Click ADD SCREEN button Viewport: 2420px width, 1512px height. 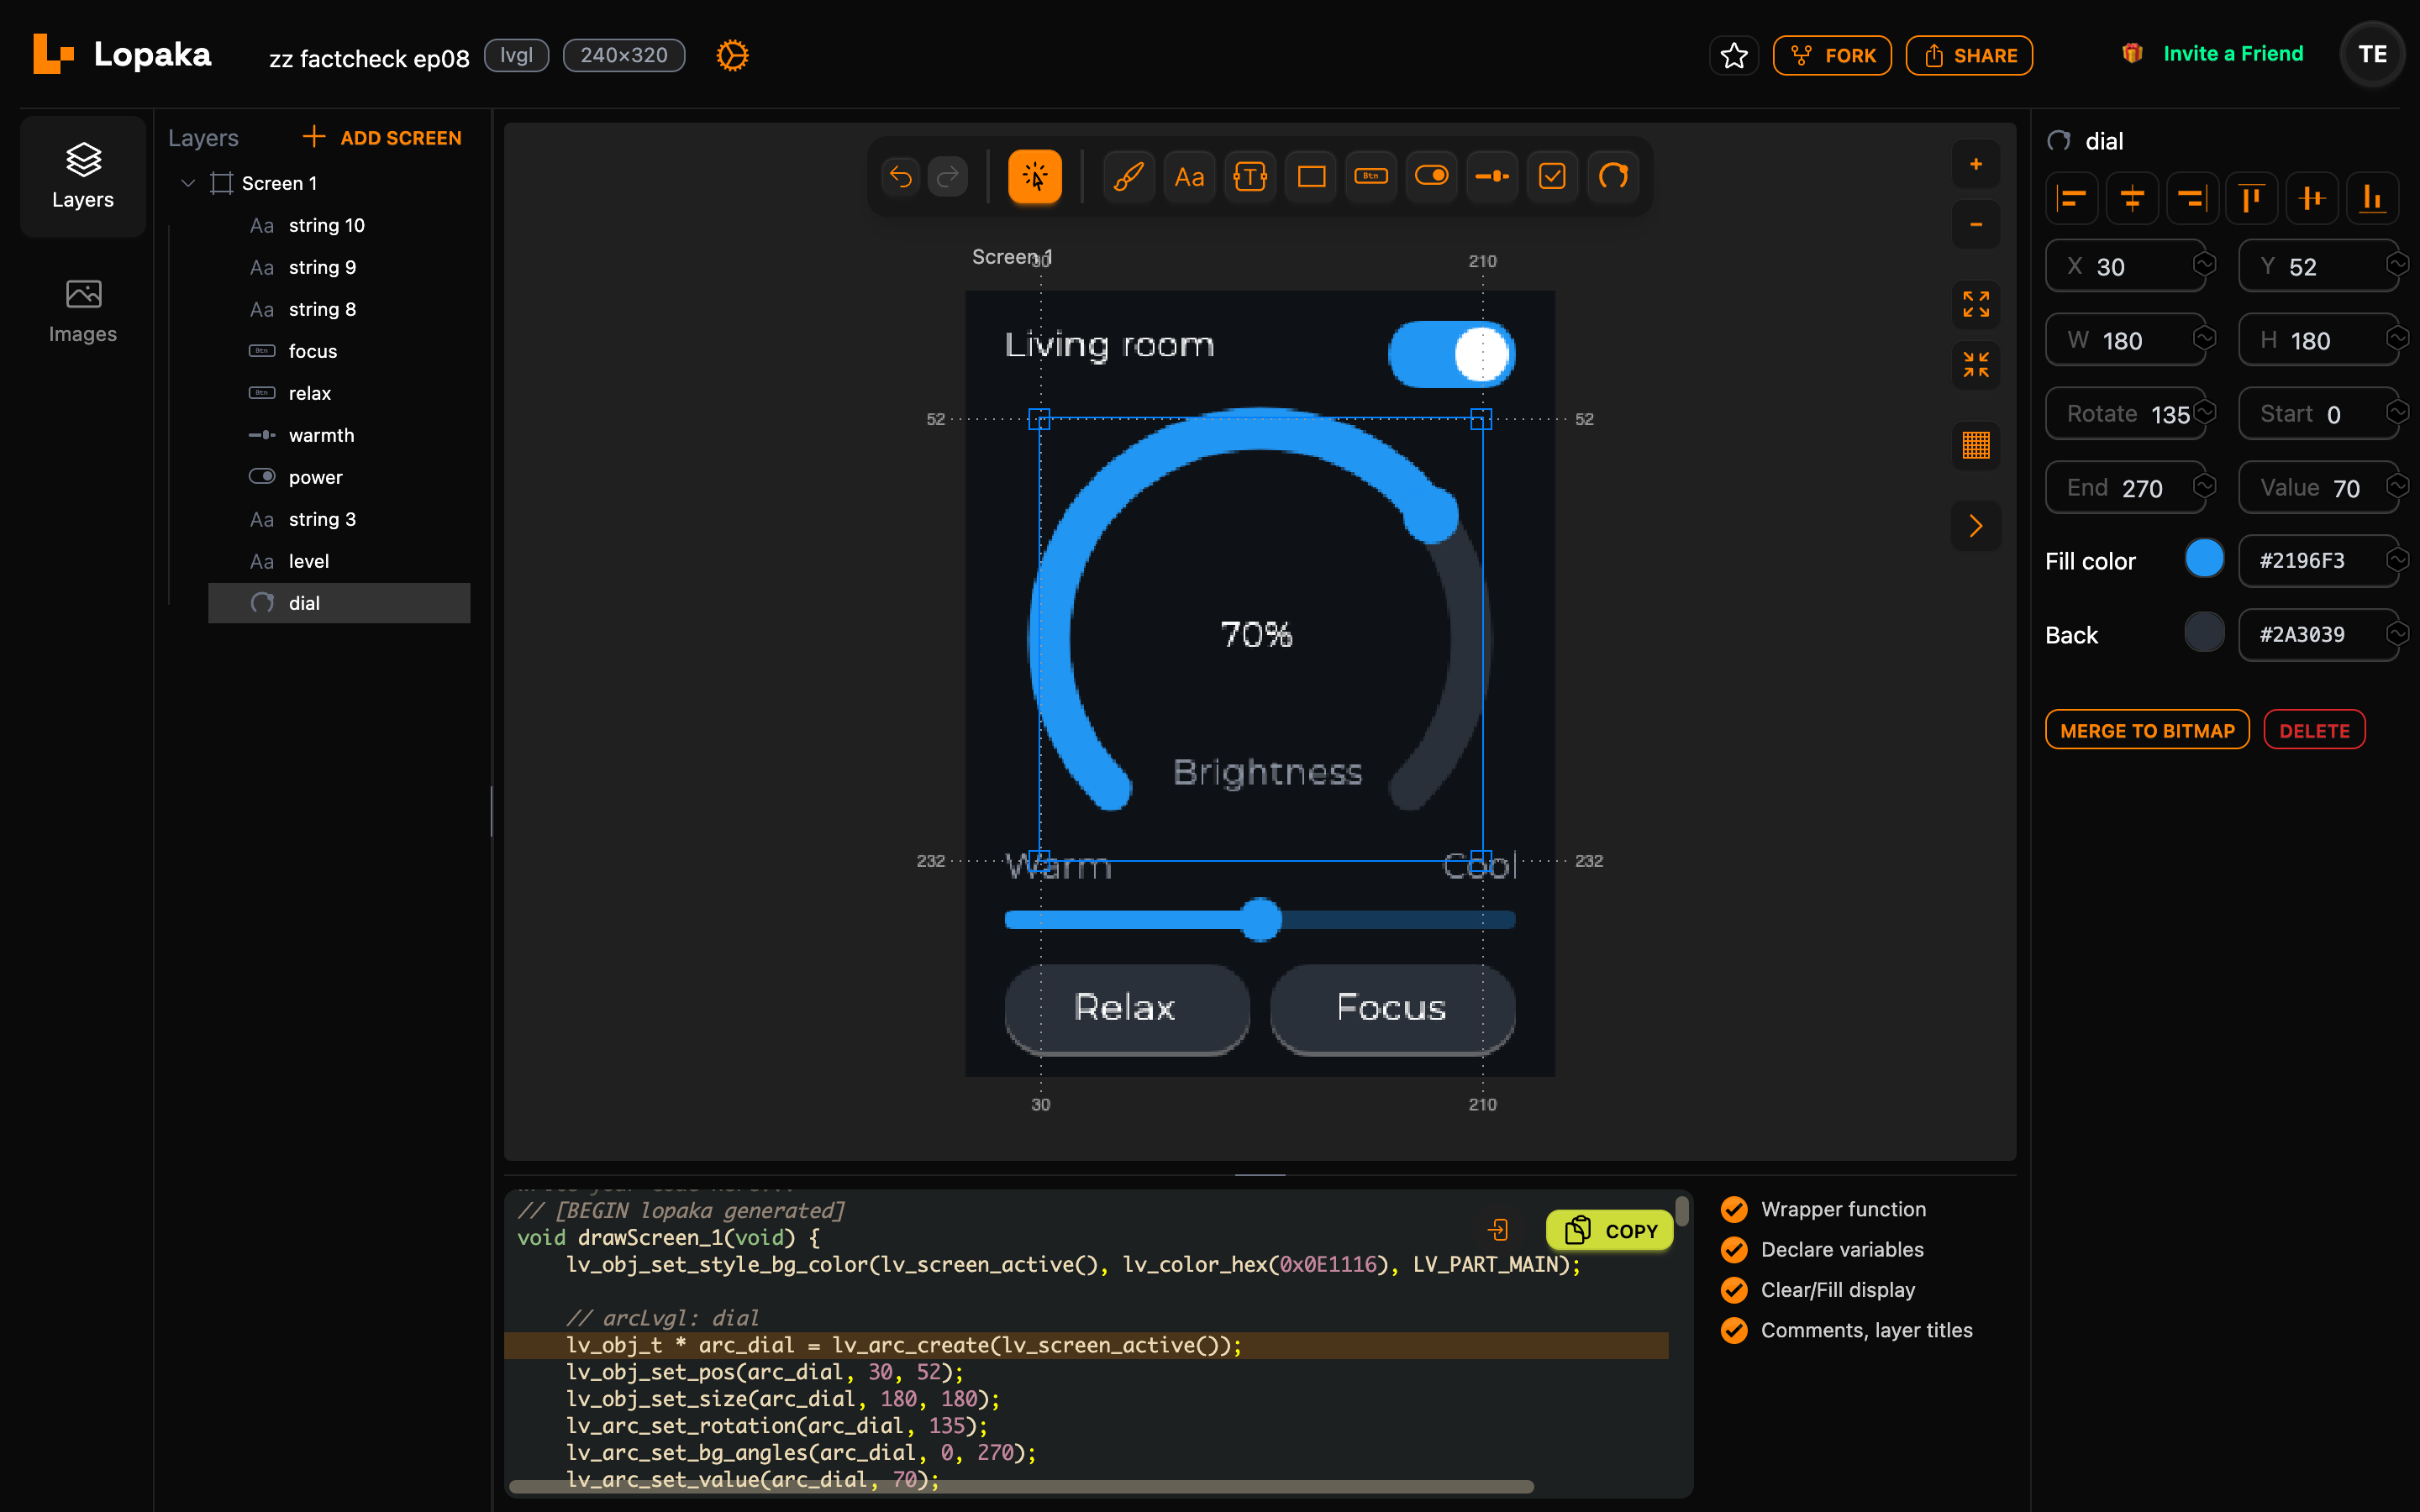coord(382,138)
